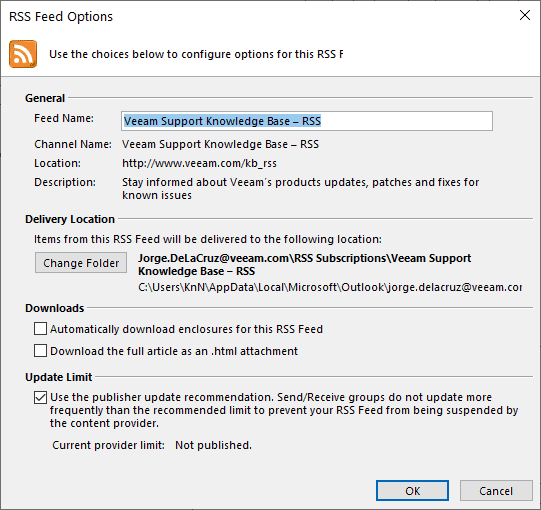The image size is (541, 510).
Task: Tick the full article .html attachment checkbox
Action: [40, 351]
